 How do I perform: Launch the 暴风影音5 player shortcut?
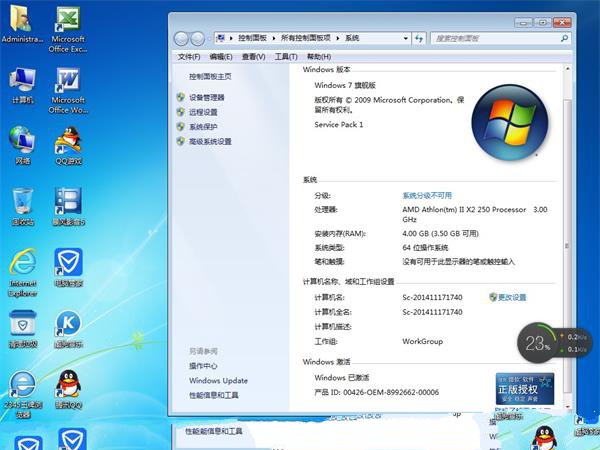pyautogui.click(x=68, y=207)
